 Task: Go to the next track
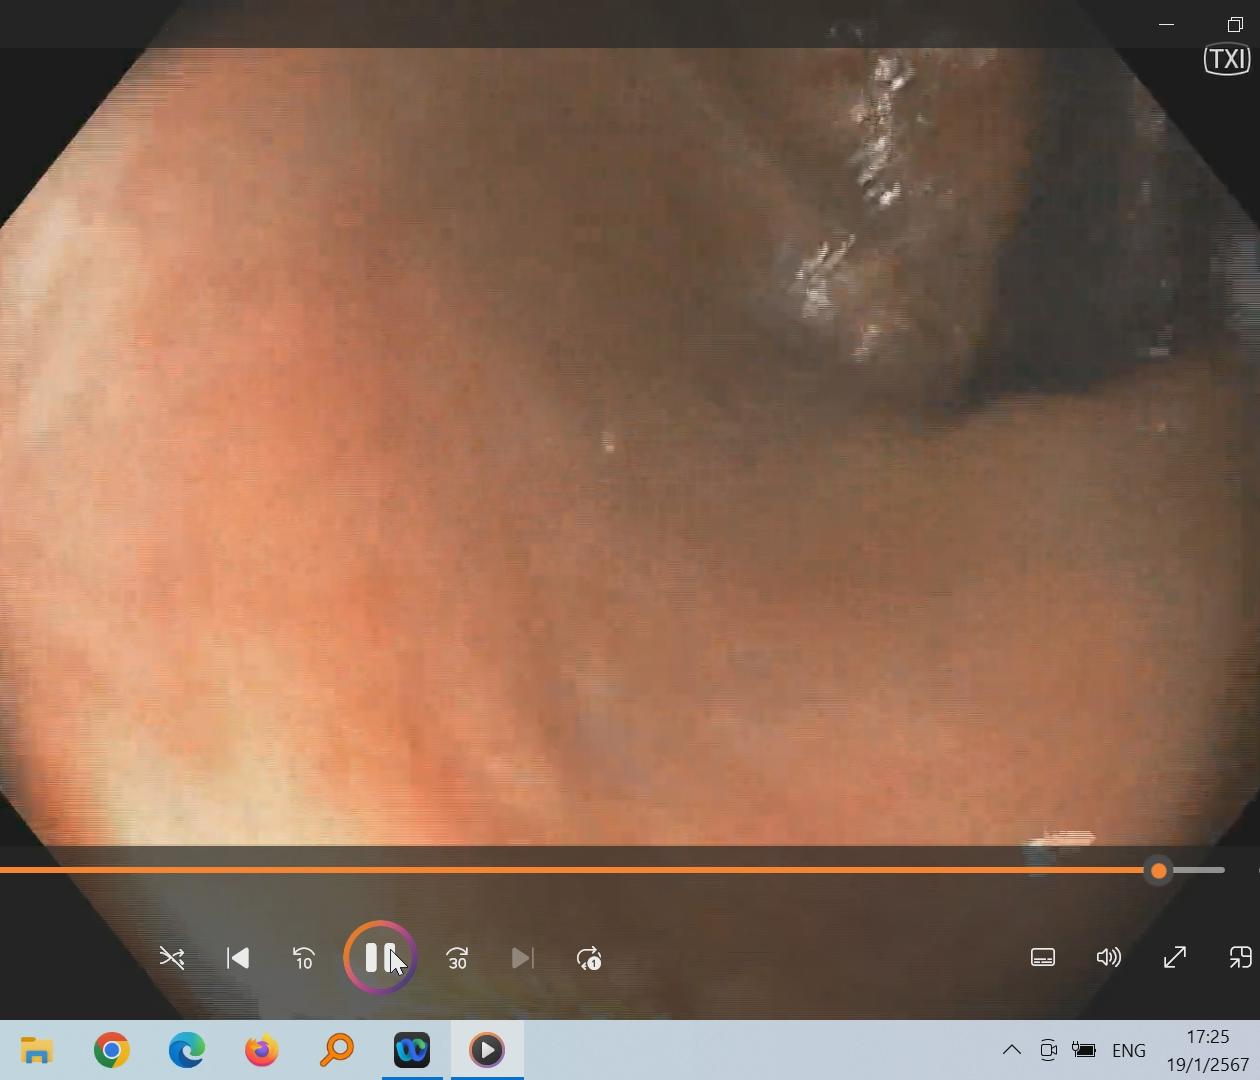pos(523,958)
